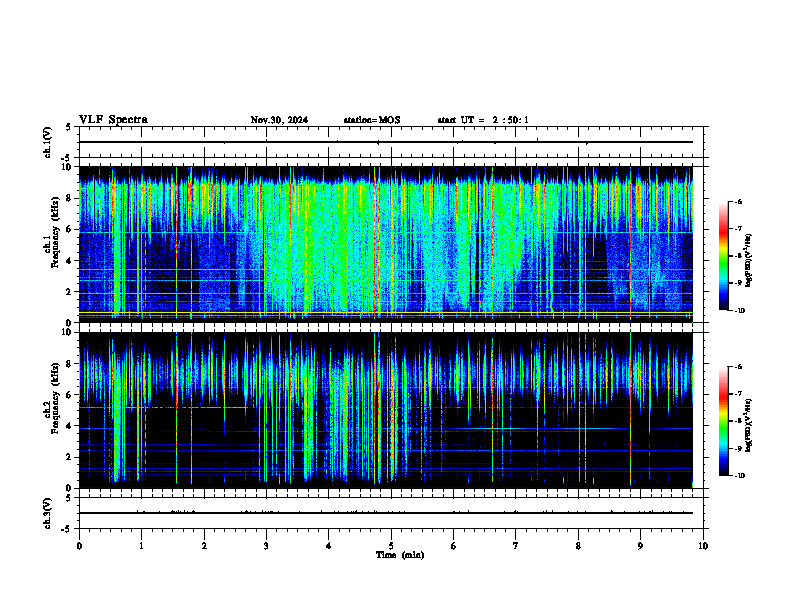Click the "-10" label on ch.1 colorbar
Viewport: 792px width, 612px height.
(x=739, y=310)
